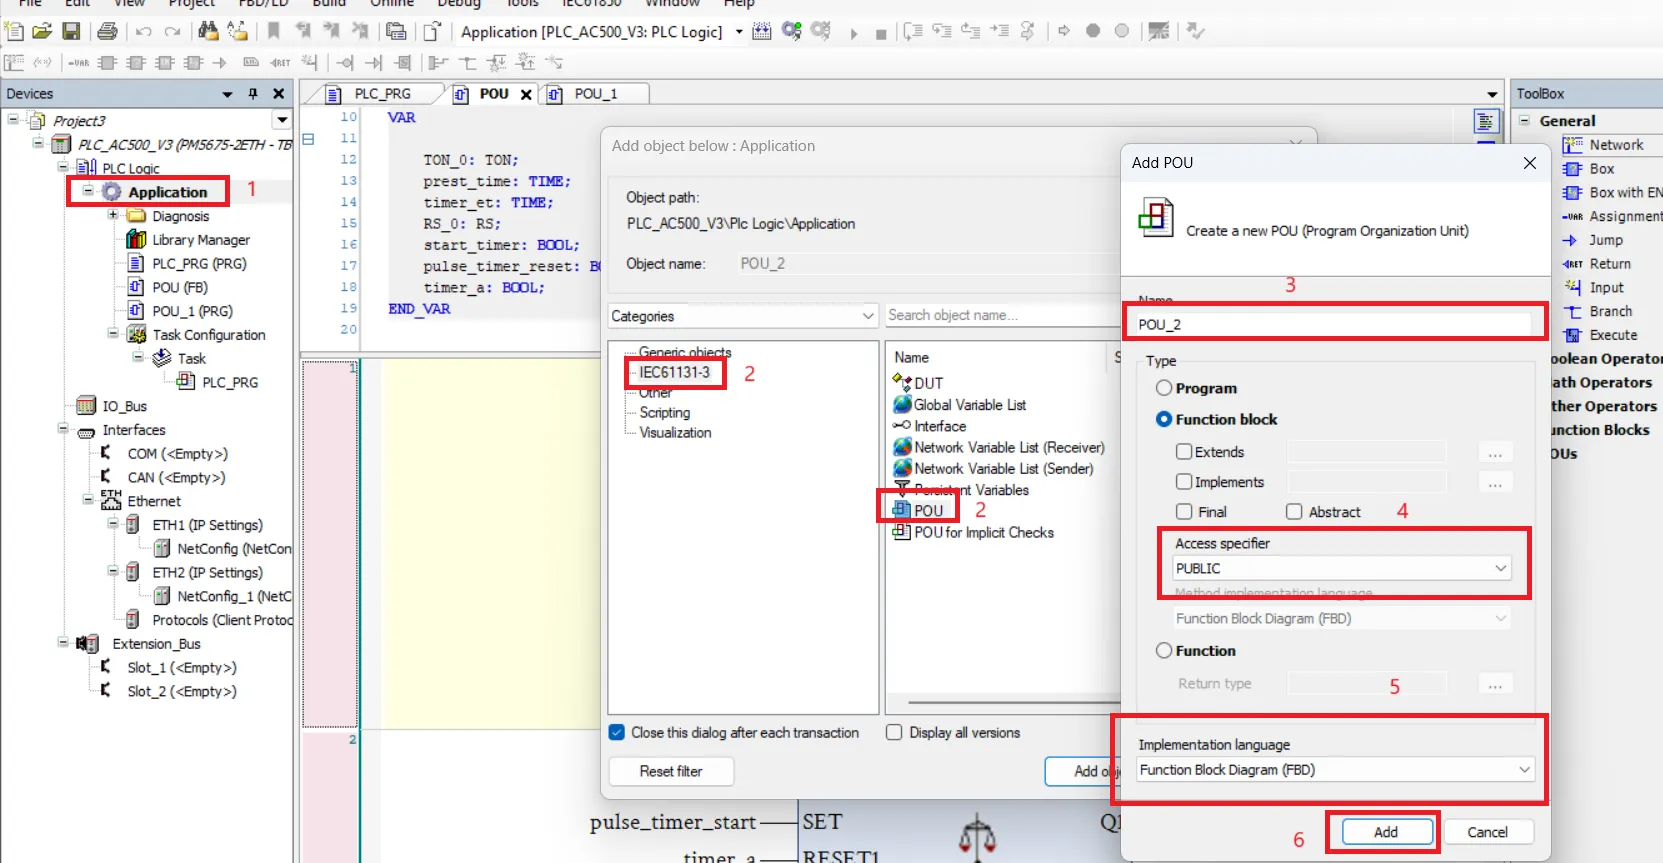The width and height of the screenshot is (1663, 863).
Task: Click the Find binoculars icon
Action: (208, 31)
